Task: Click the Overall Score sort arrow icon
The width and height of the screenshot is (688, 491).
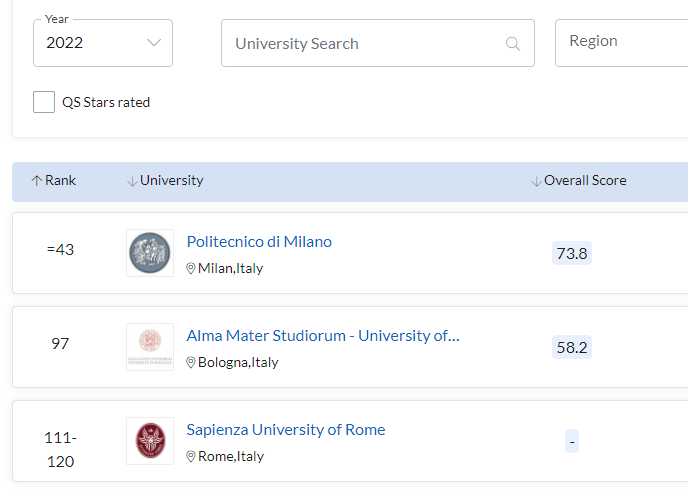Action: (x=536, y=181)
